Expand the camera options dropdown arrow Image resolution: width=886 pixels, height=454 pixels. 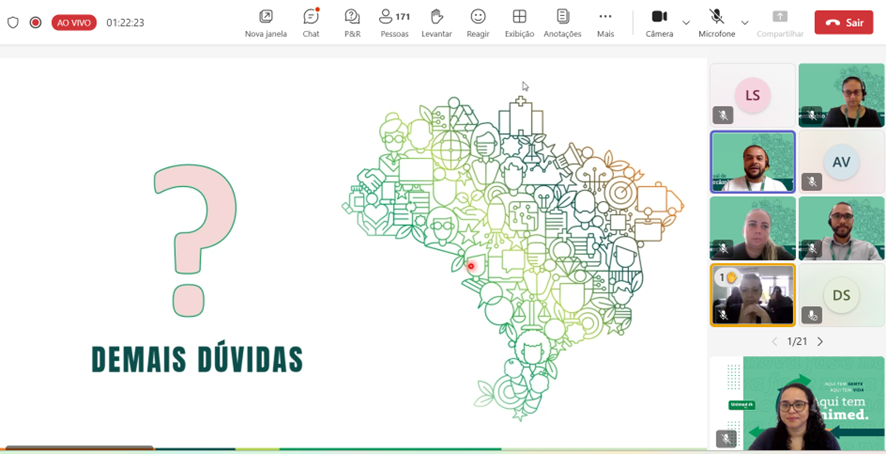[686, 22]
